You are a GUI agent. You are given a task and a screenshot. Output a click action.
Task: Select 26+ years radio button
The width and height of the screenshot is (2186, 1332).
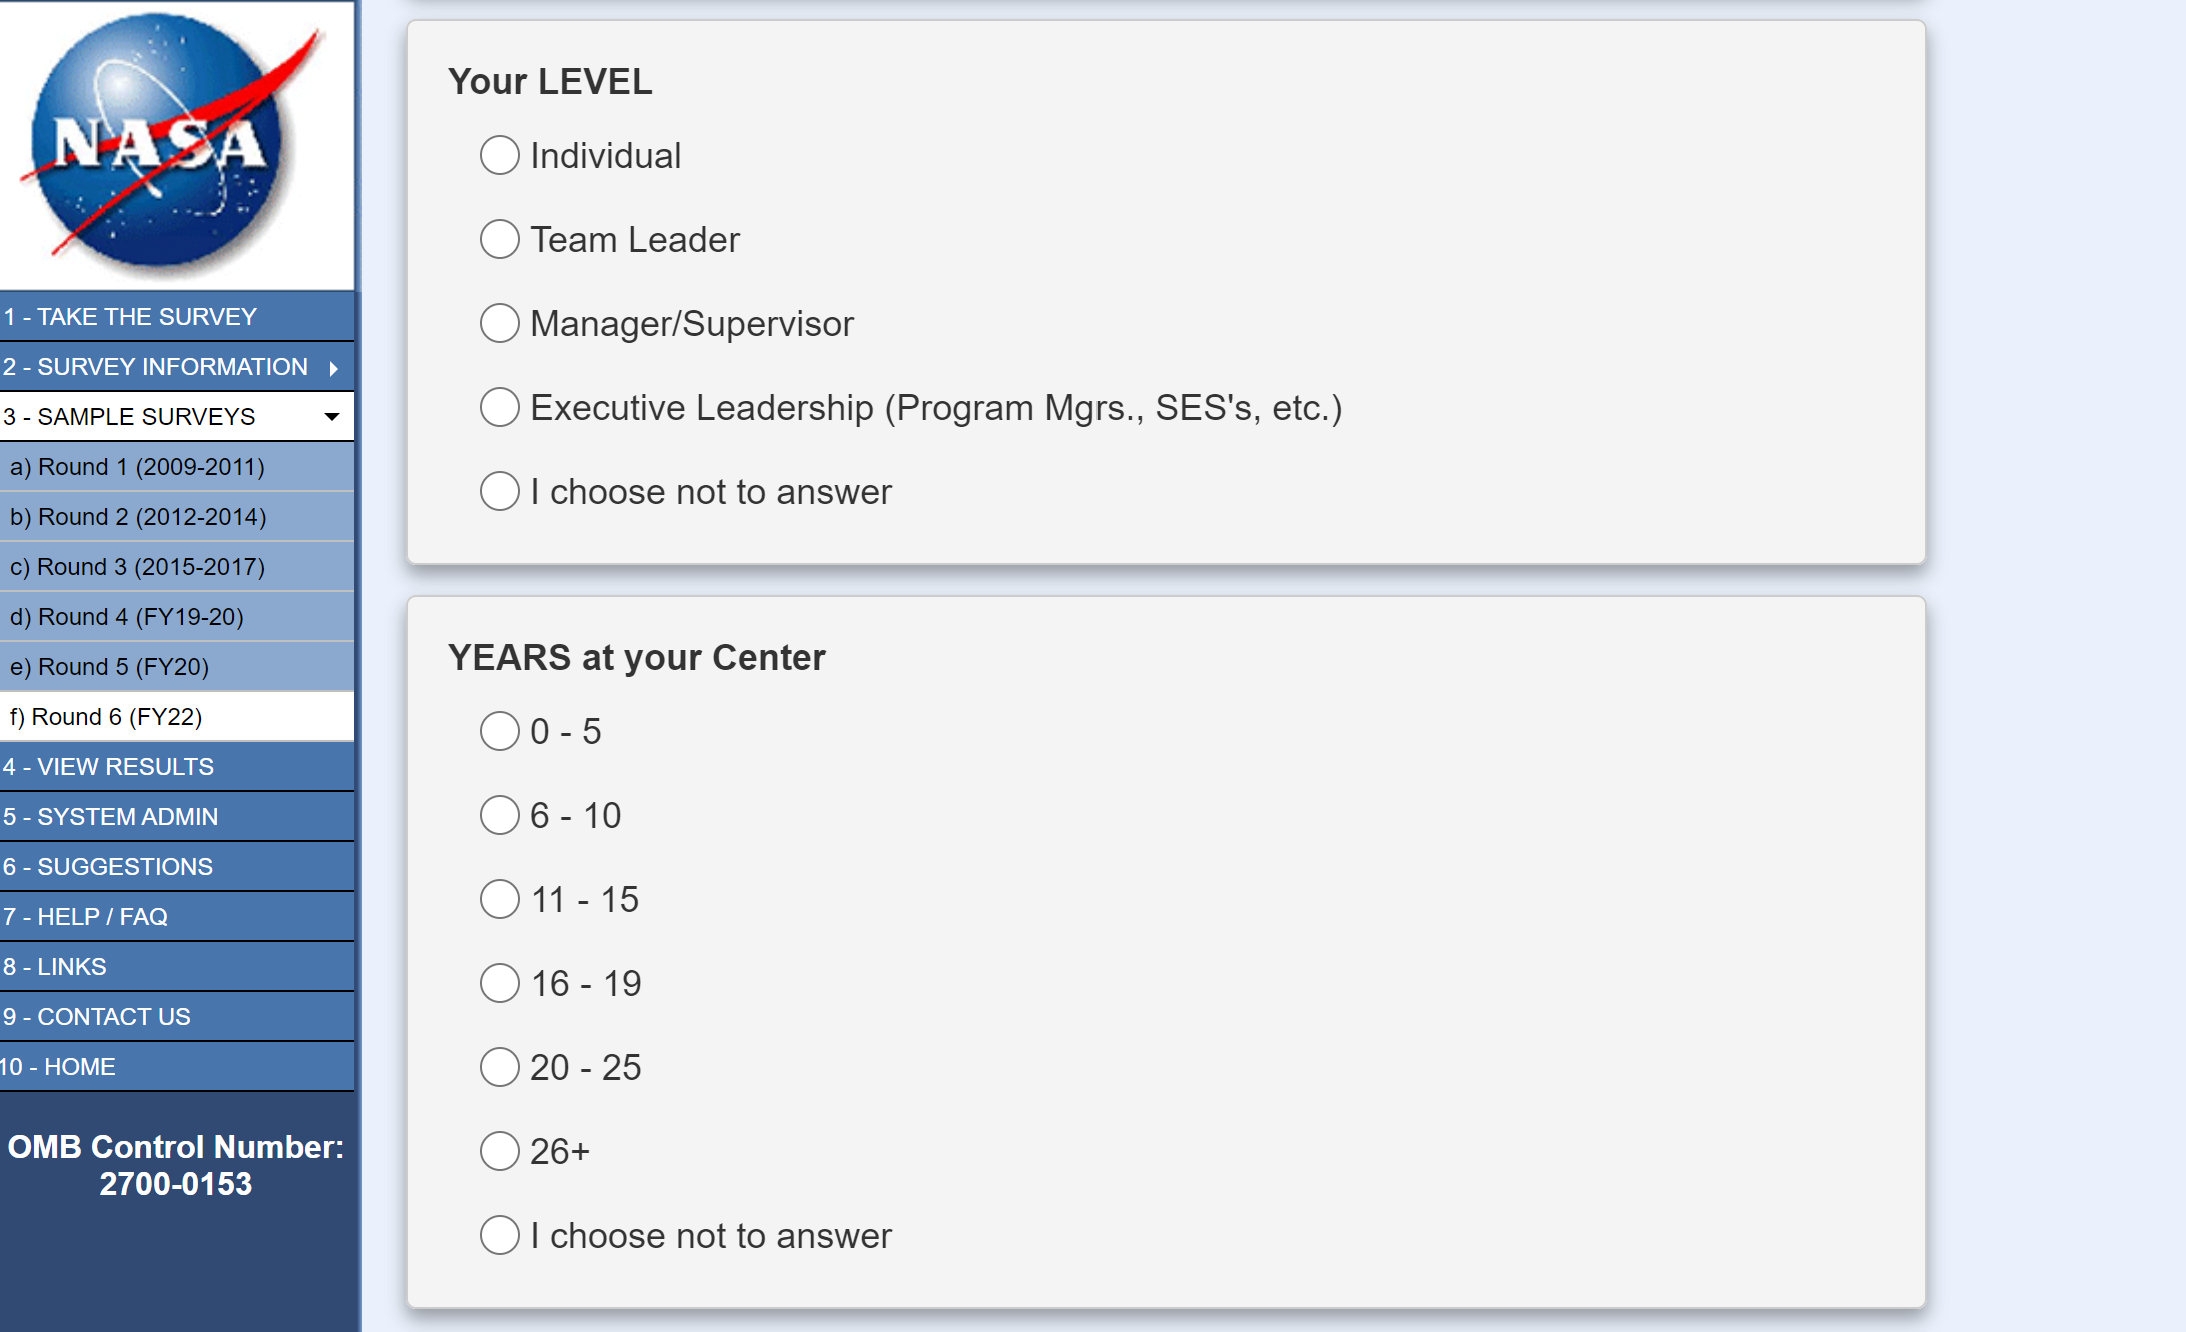click(x=500, y=1151)
